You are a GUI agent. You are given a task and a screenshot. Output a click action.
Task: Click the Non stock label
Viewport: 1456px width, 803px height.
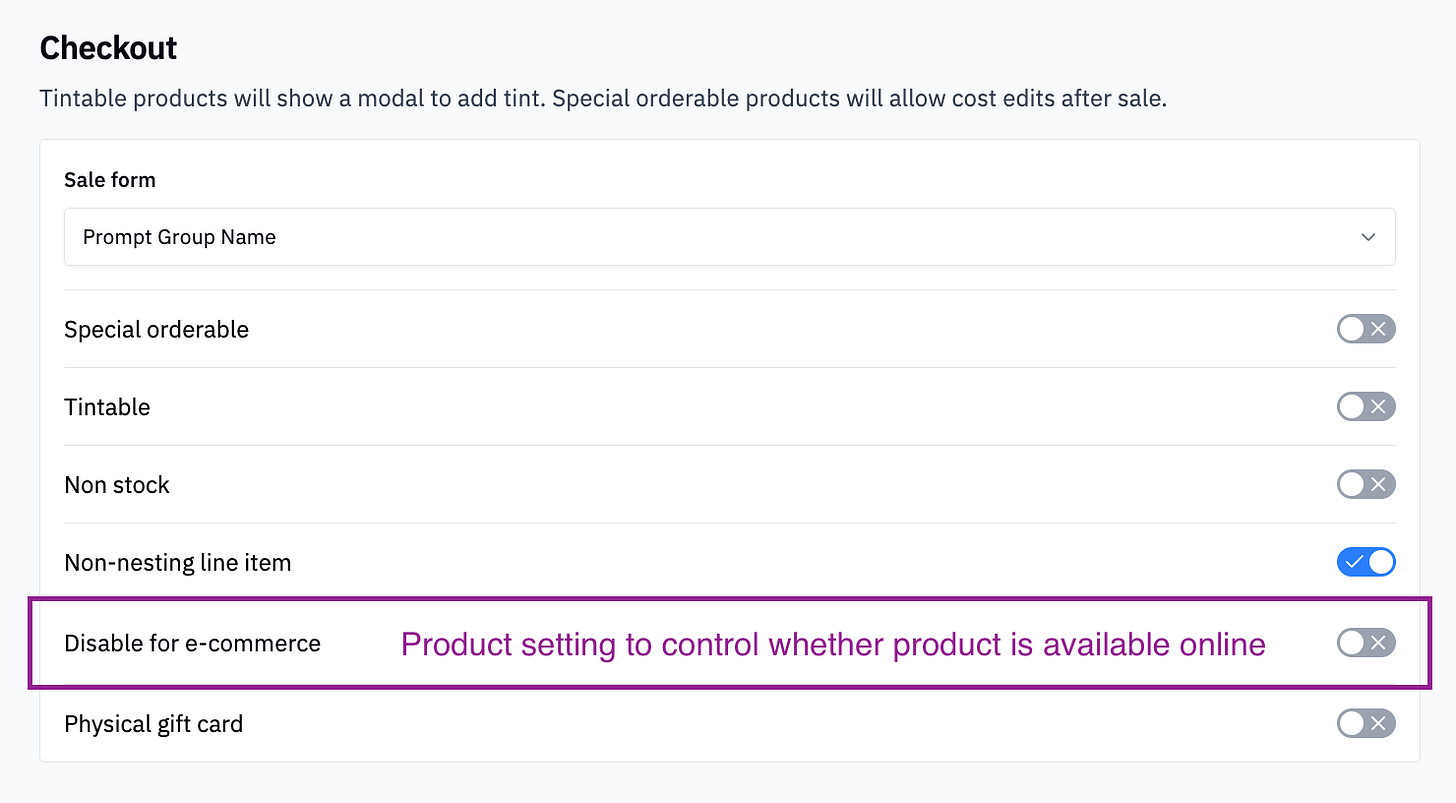point(117,485)
